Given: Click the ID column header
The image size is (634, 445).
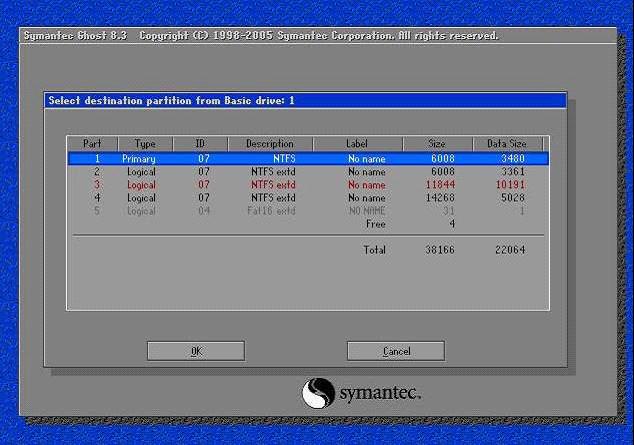Looking at the screenshot, I should [x=201, y=144].
